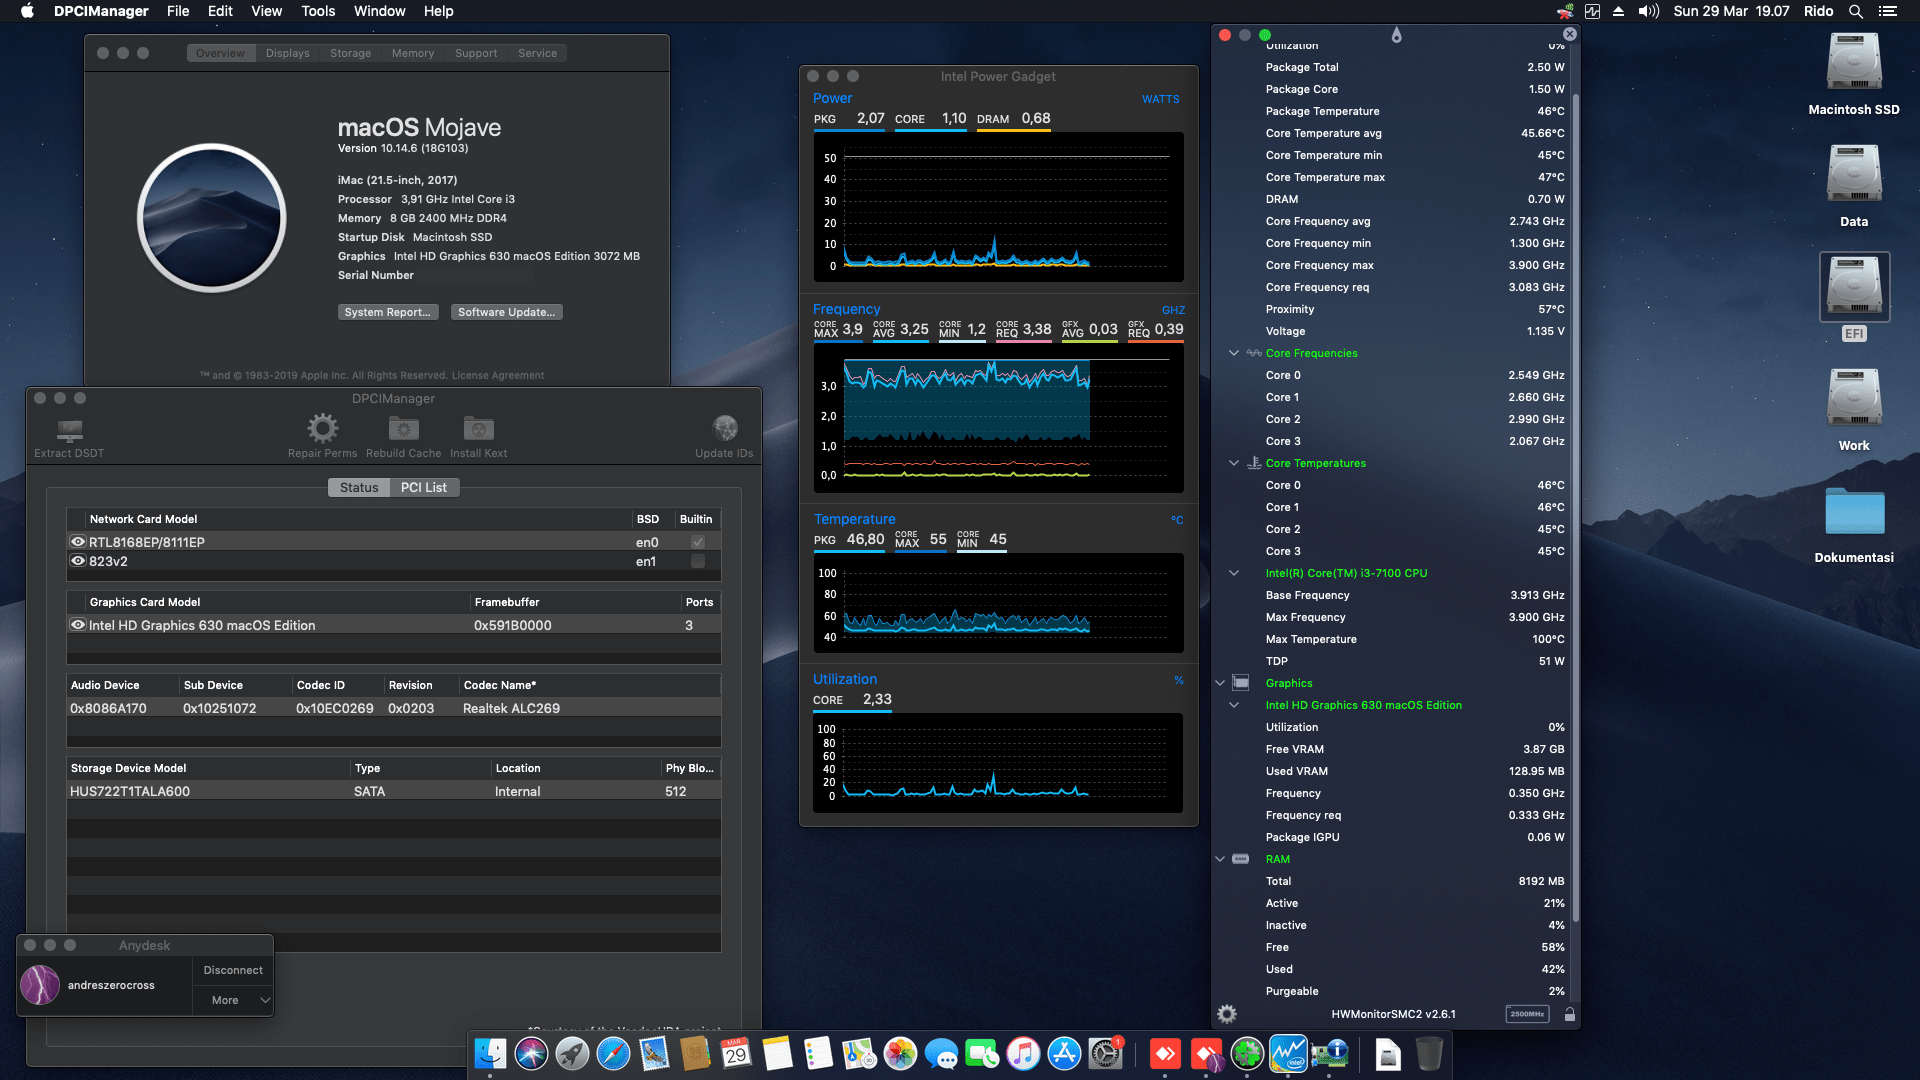This screenshot has height=1080, width=1920.
Task: Click eye icon next to Intel HD Graphics 630
Action: pos(78,625)
